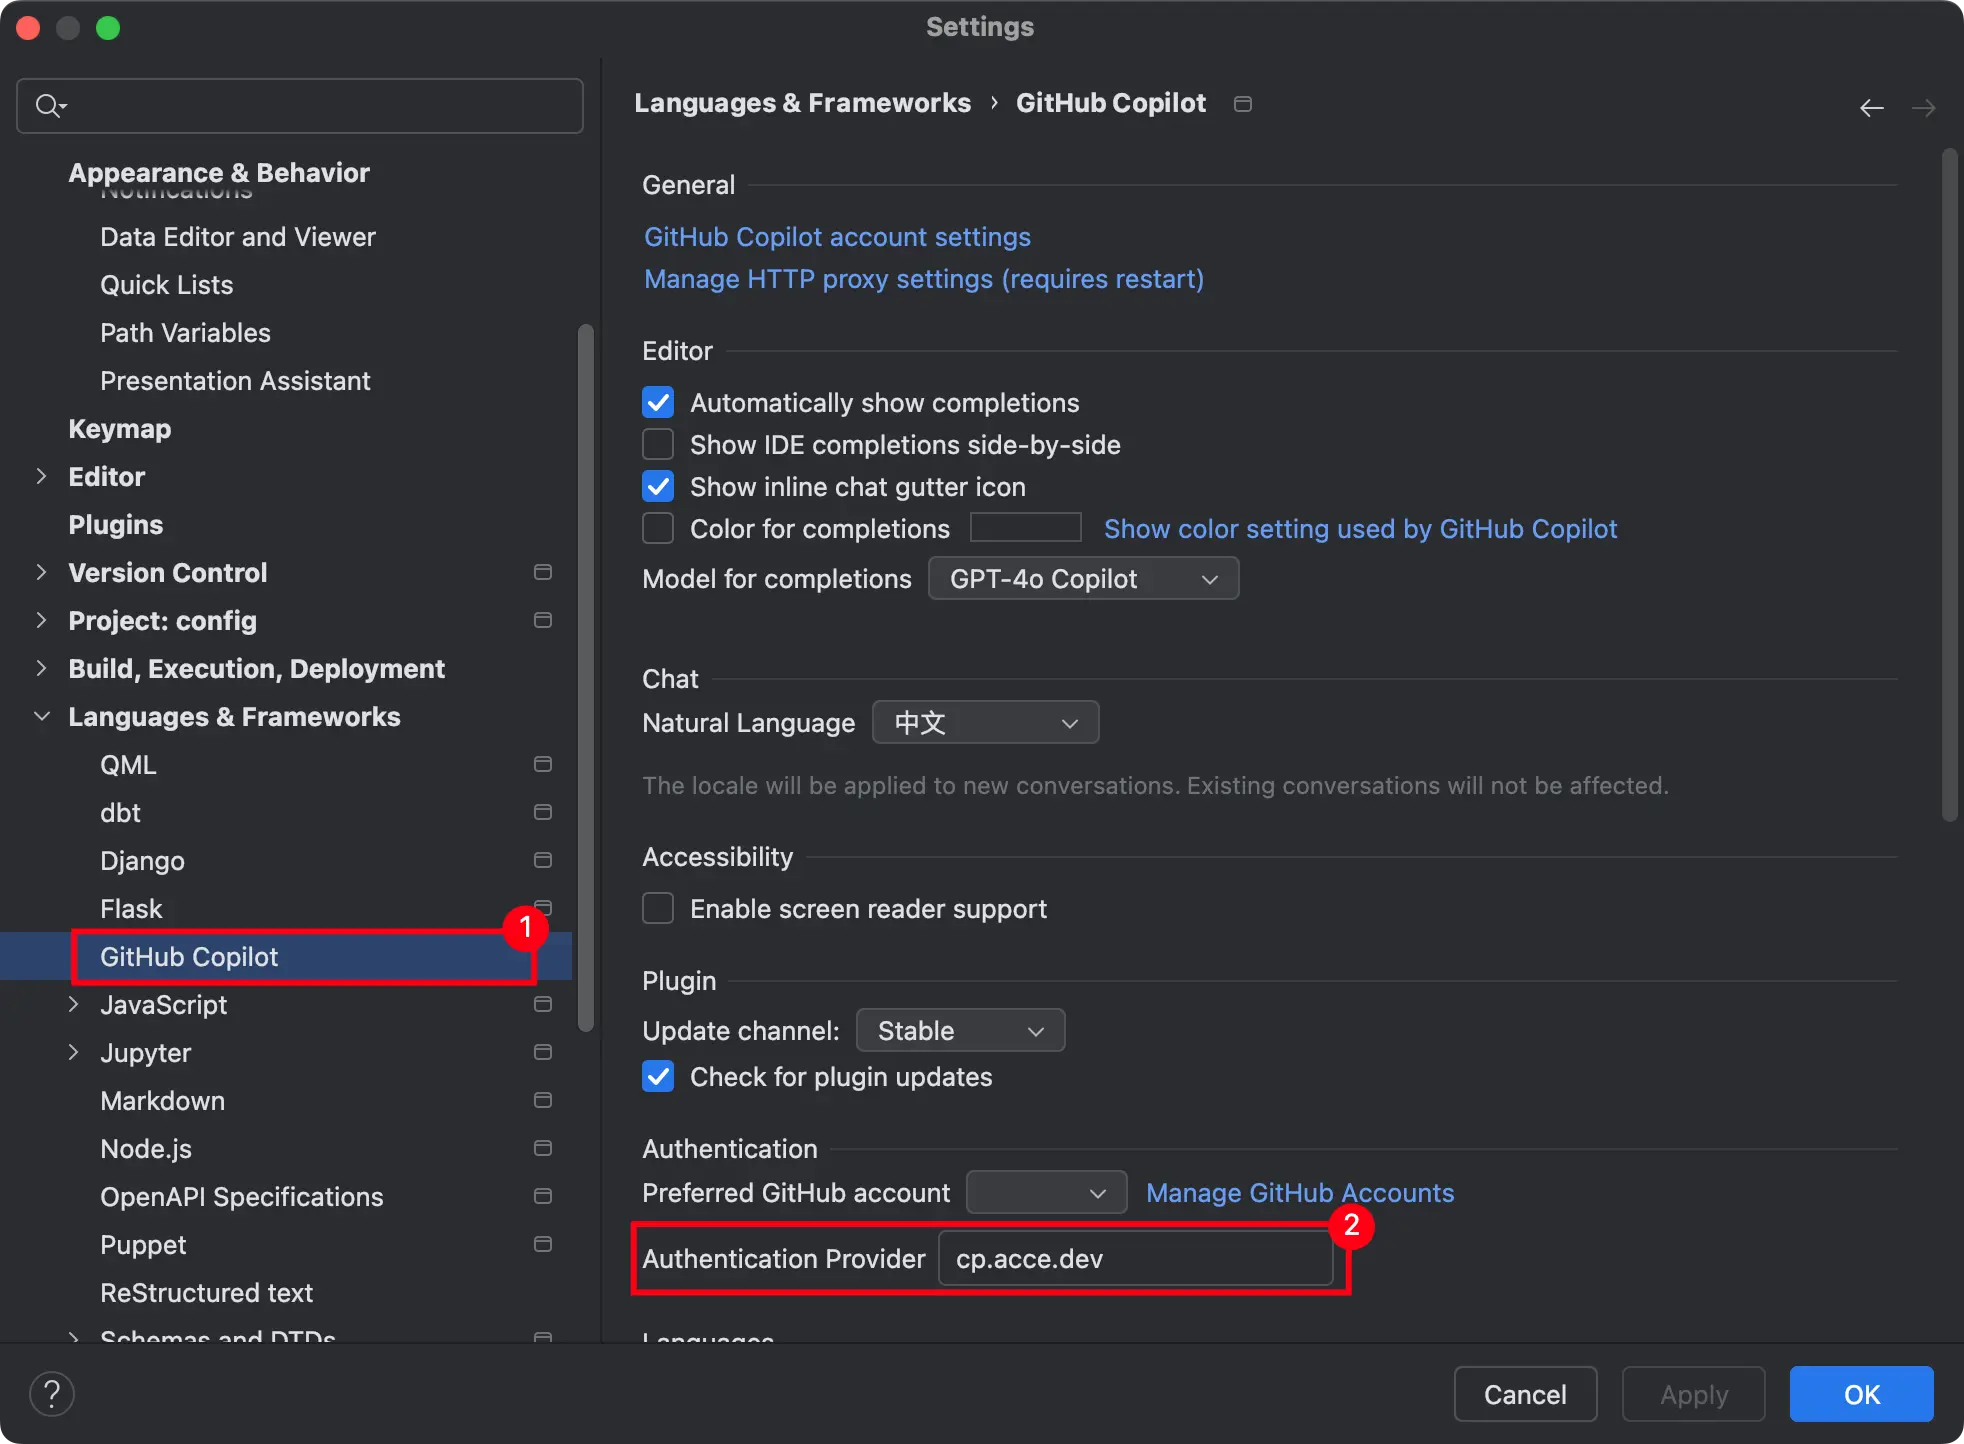Open help with the question mark icon
Image resolution: width=1964 pixels, height=1444 pixels.
point(52,1394)
